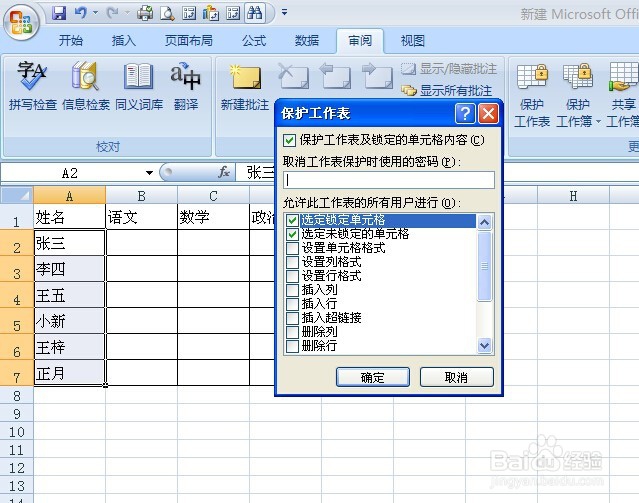Viewport: 639px width, 503px height.
Task: Click 显示所有批注 in ribbon
Action: (447, 90)
